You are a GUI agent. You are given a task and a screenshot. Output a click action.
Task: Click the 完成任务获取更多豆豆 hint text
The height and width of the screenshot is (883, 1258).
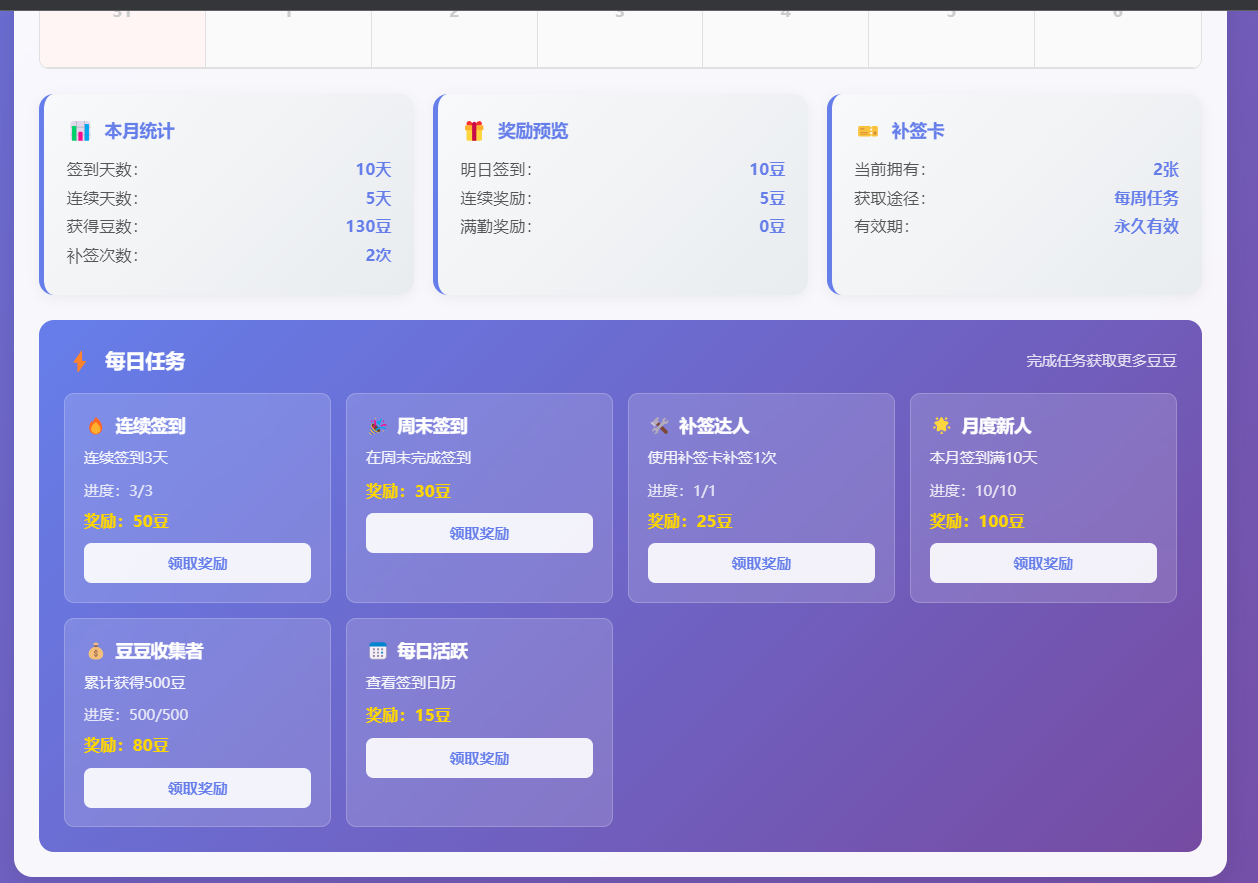1101,360
